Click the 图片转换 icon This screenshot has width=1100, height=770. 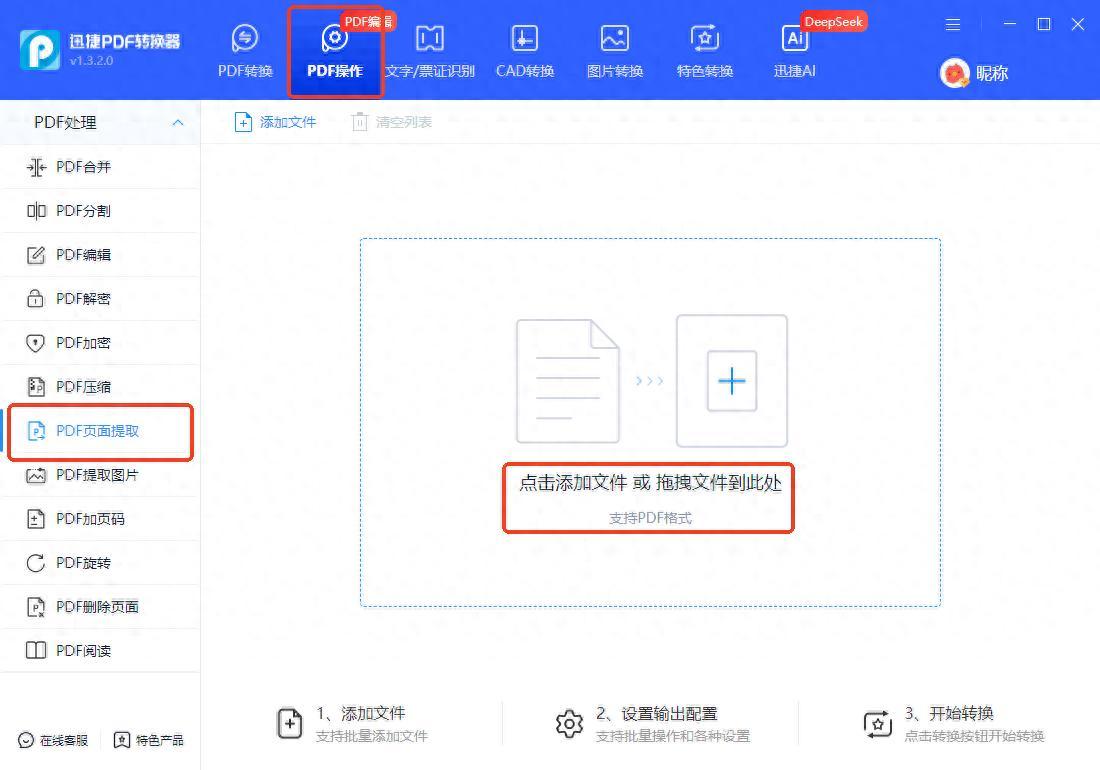pos(614,39)
